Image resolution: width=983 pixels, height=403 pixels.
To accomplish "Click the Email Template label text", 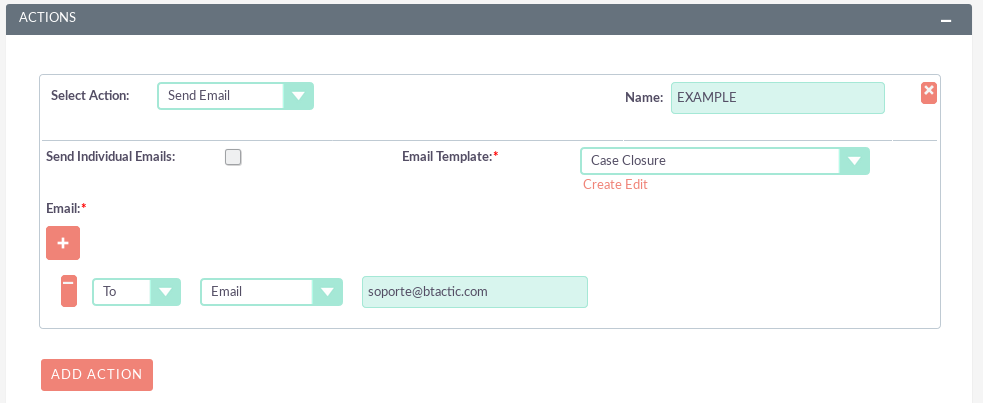I will click(x=447, y=157).
